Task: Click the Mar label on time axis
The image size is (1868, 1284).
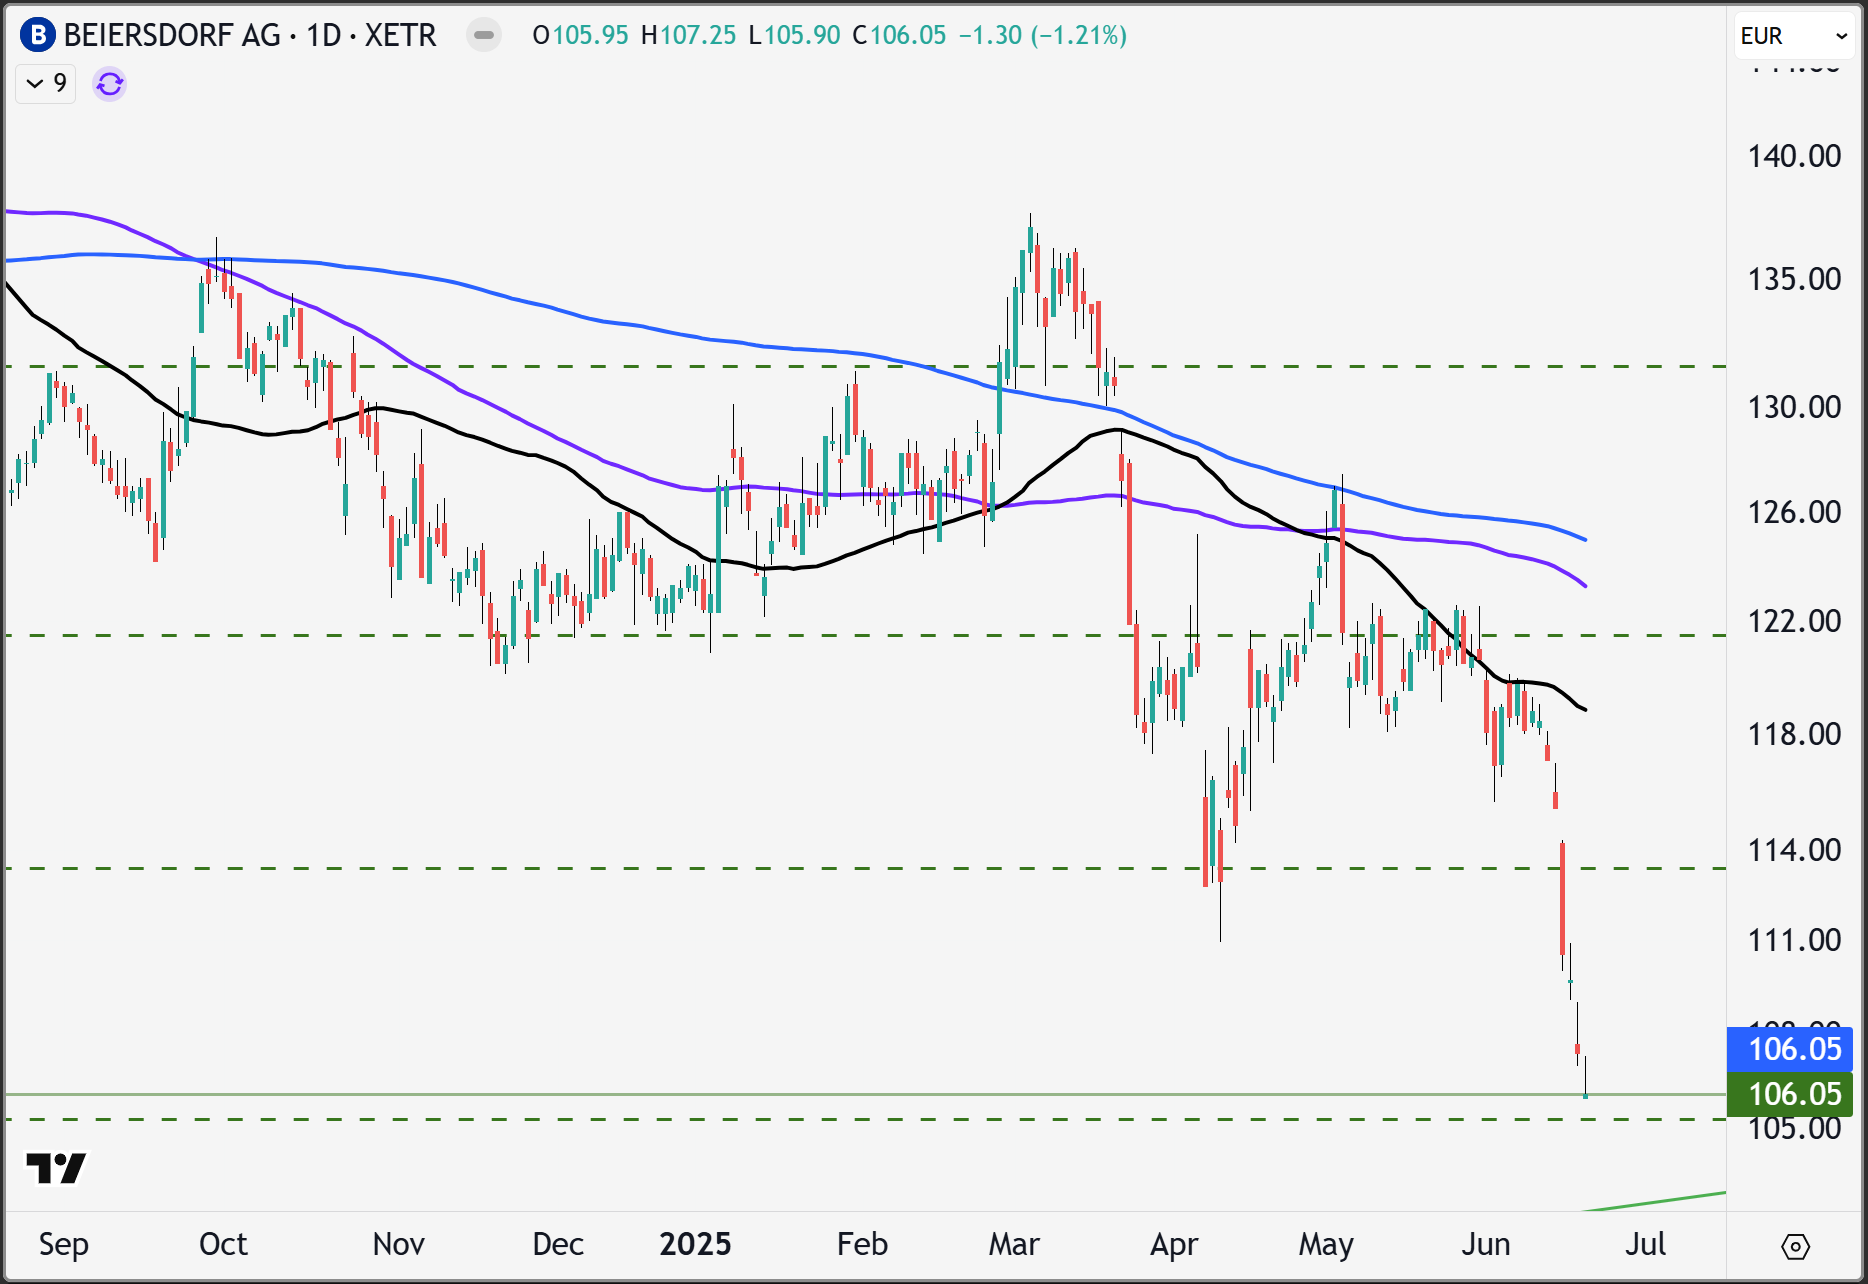Action: 1014,1245
